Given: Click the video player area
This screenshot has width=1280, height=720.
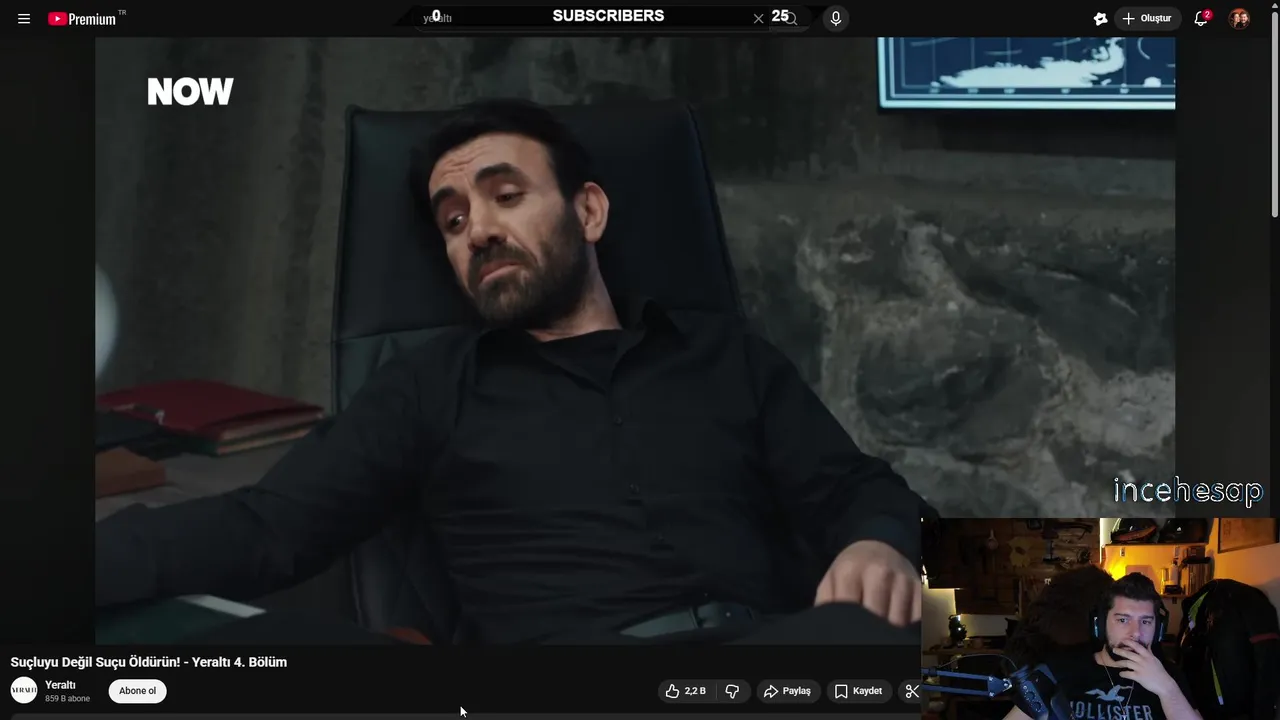Looking at the screenshot, I should pyautogui.click(x=635, y=340).
